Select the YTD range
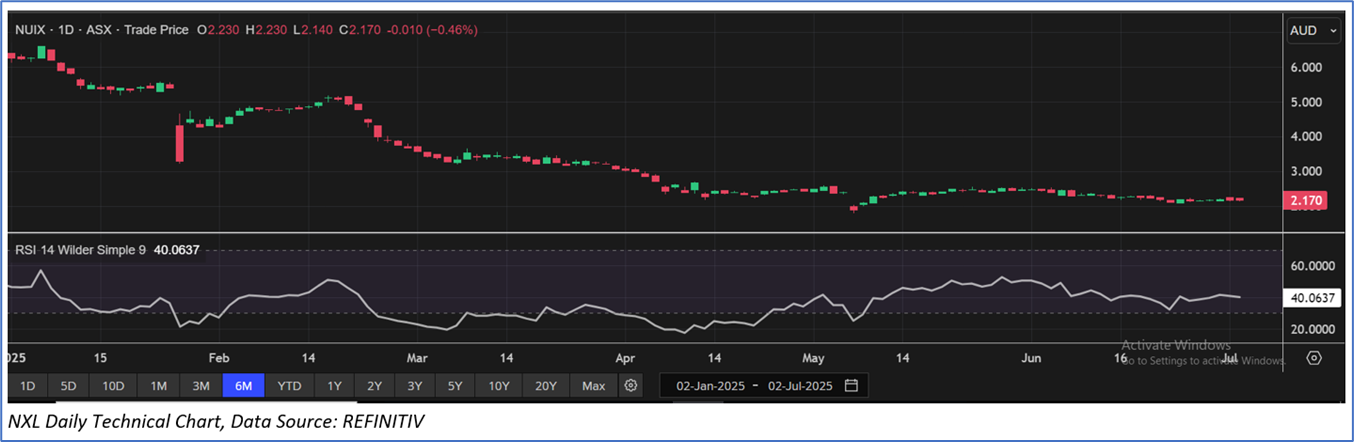This screenshot has width=1354, height=442. point(289,385)
